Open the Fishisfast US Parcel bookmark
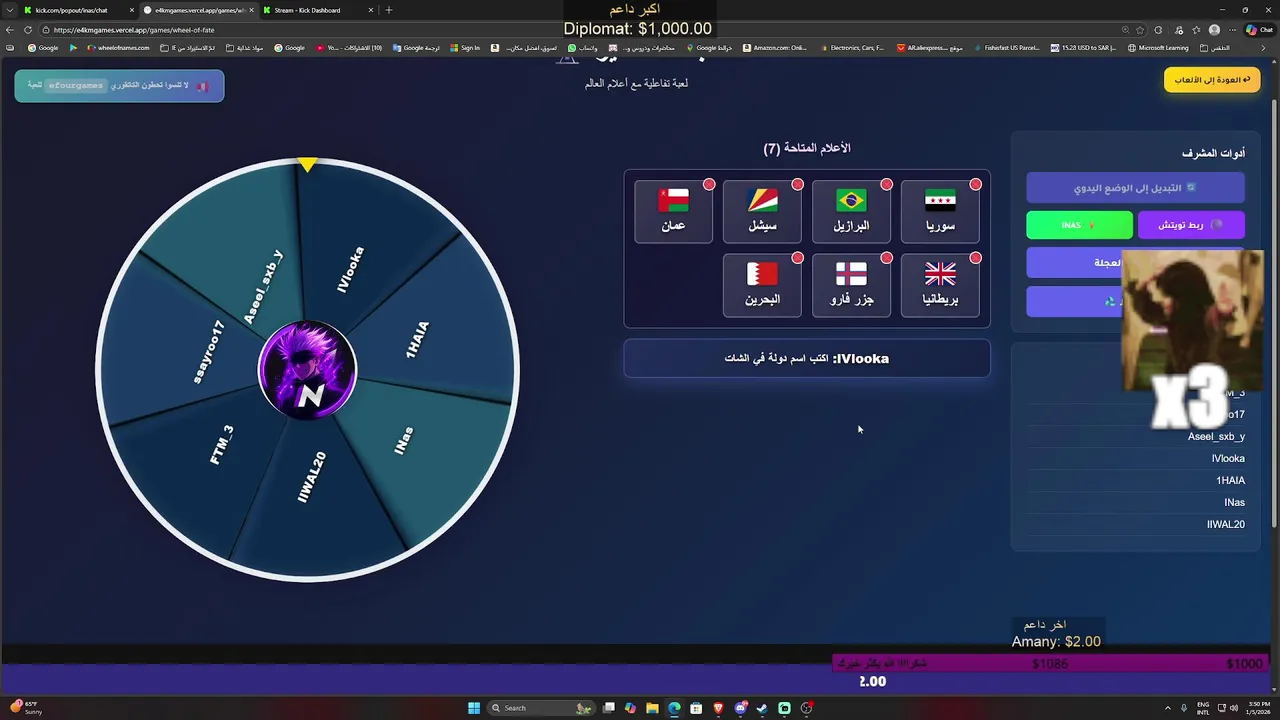The width and height of the screenshot is (1280, 720). pos(1006,48)
